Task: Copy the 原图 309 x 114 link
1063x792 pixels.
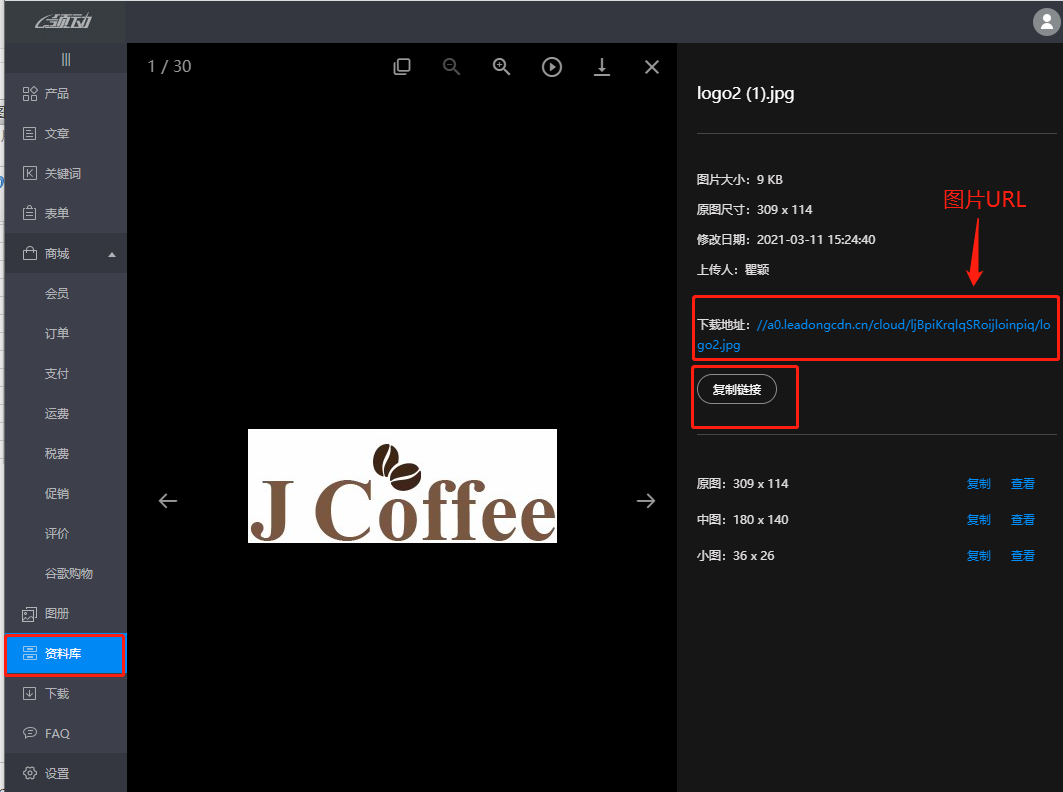Action: click(978, 484)
